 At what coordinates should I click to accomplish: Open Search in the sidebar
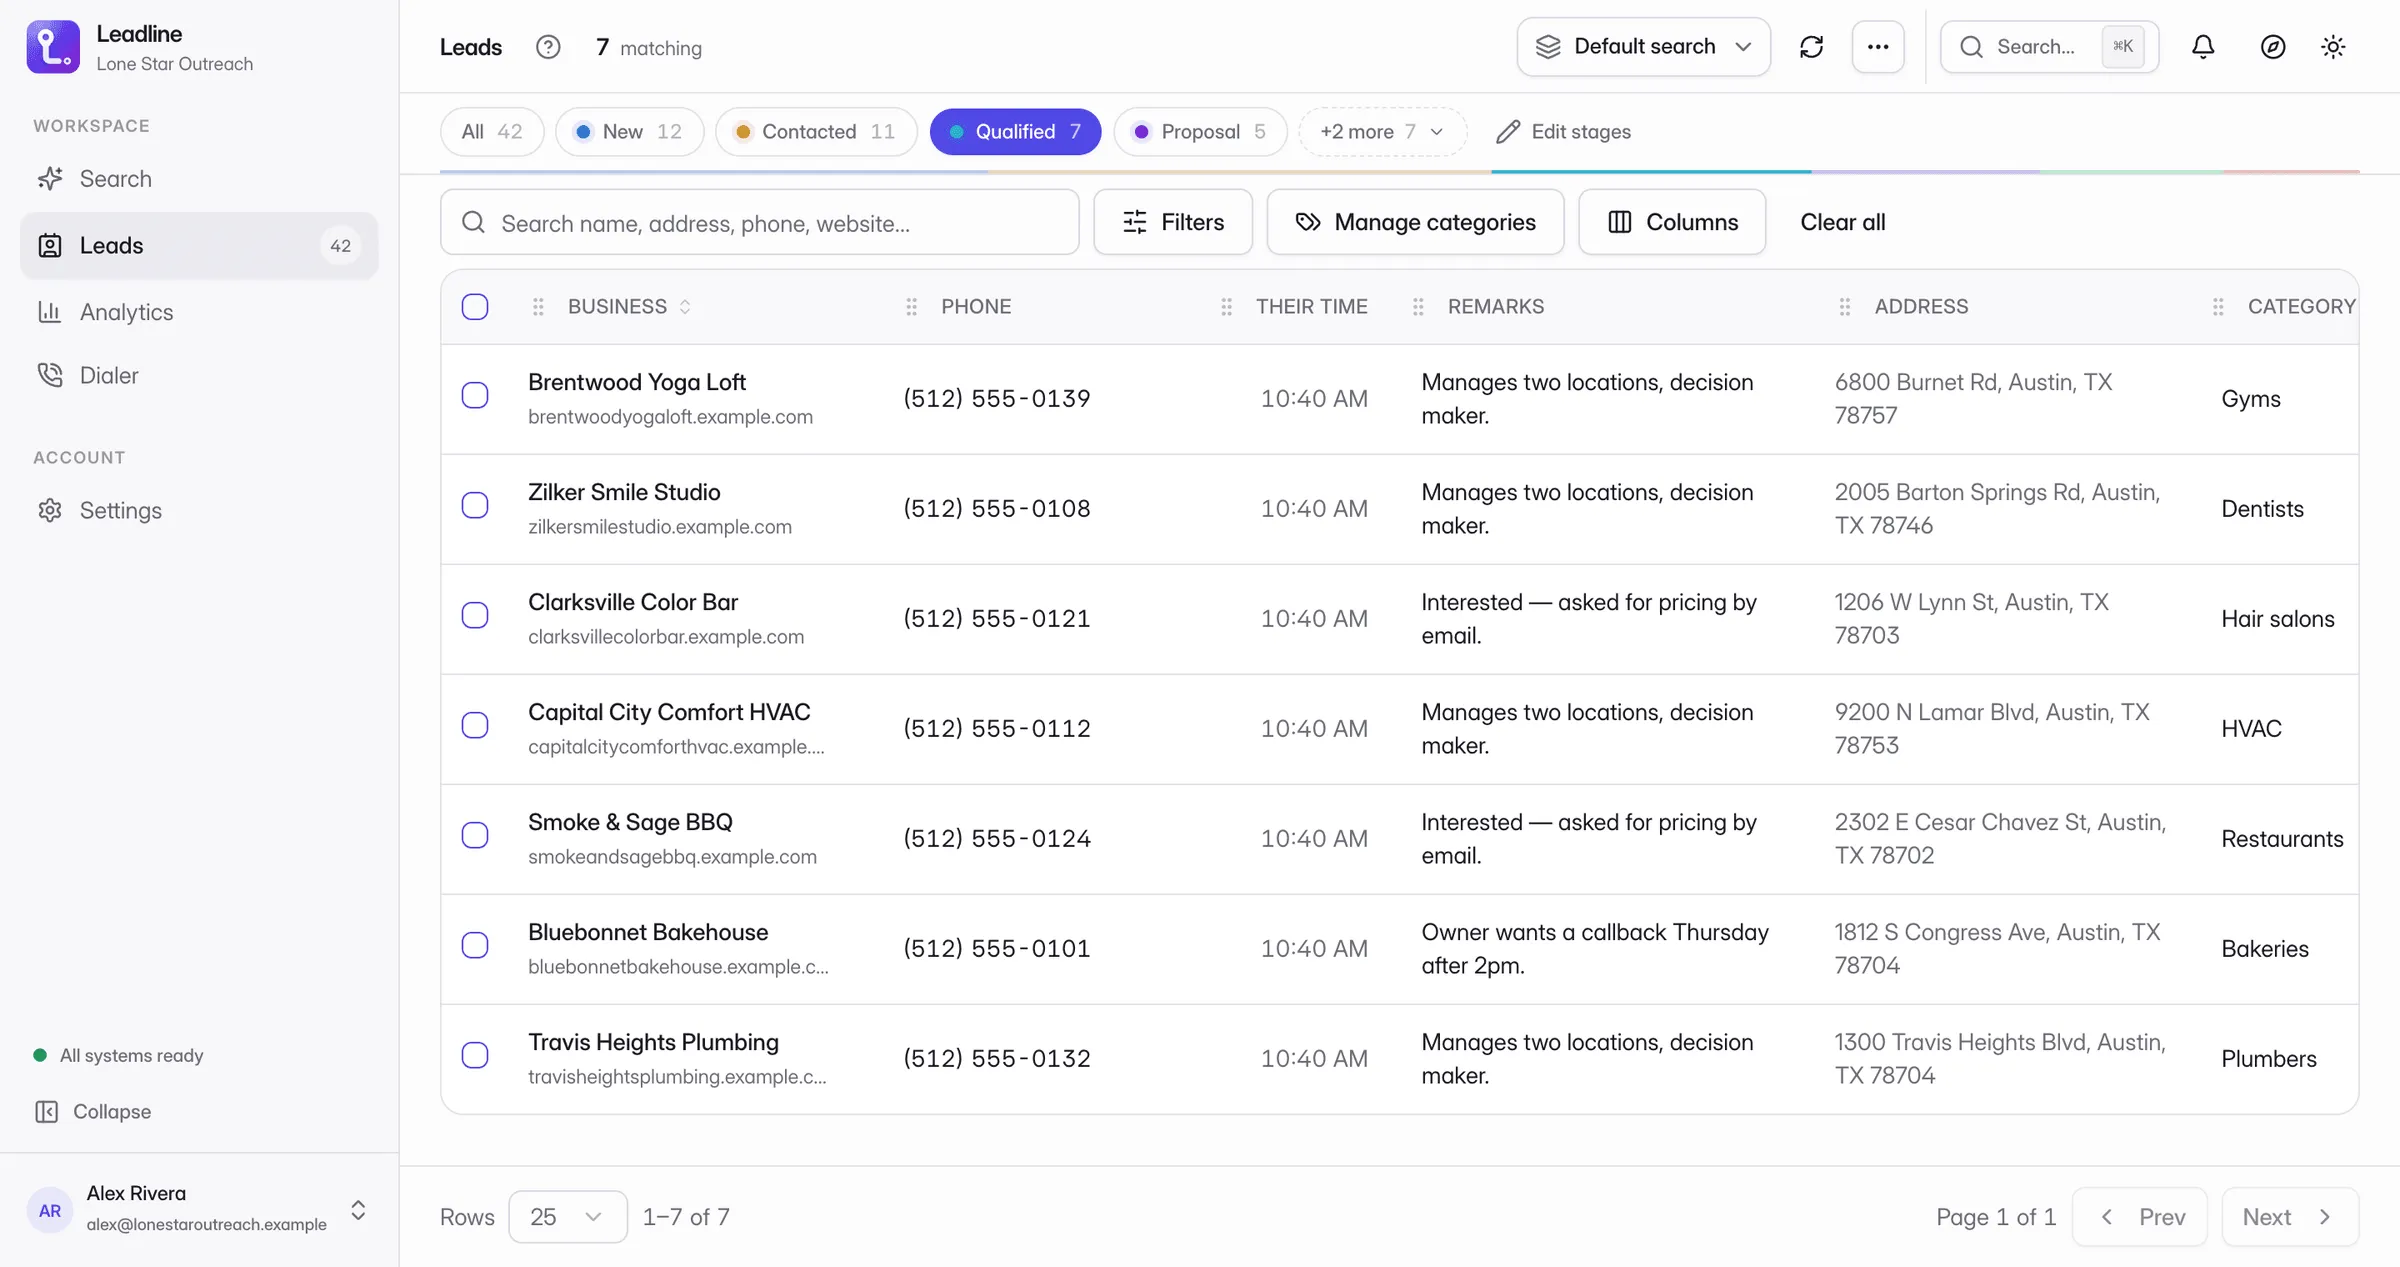click(199, 179)
